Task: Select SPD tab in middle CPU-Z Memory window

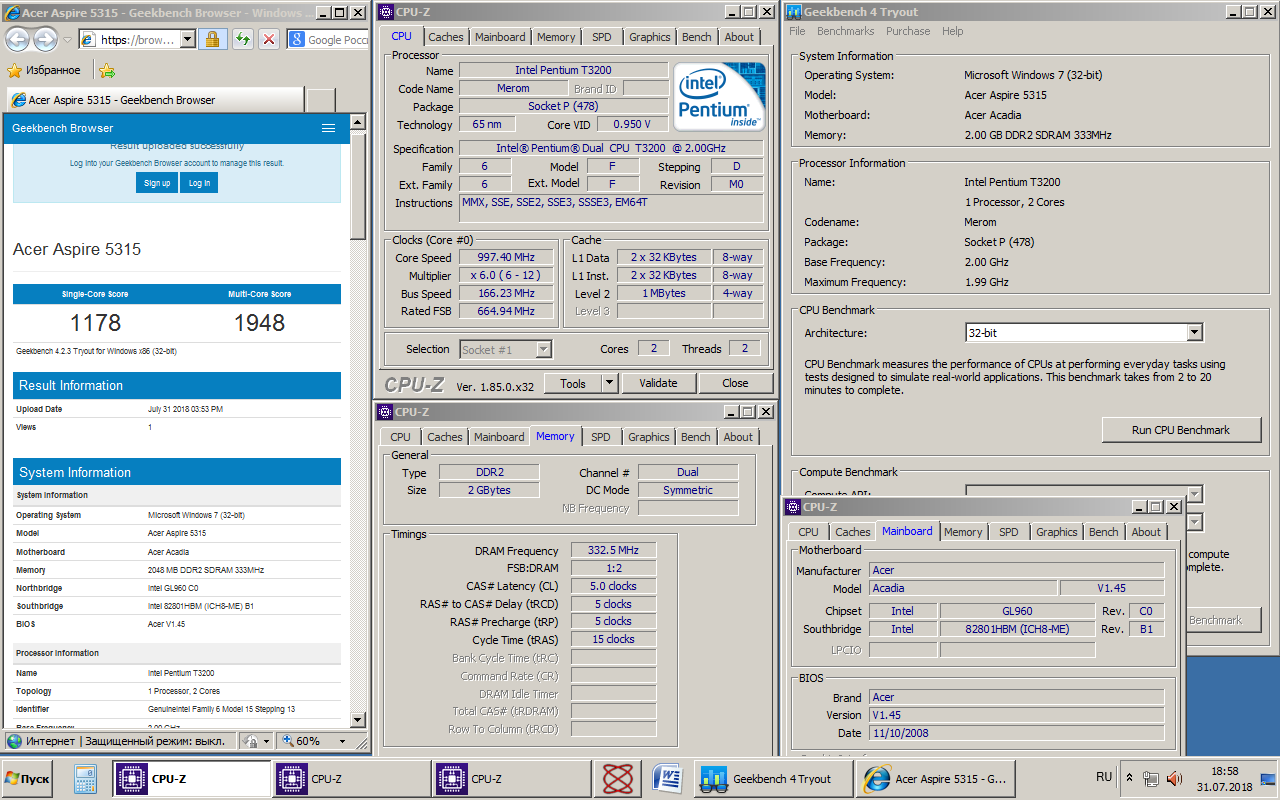Action: pyautogui.click(x=600, y=437)
